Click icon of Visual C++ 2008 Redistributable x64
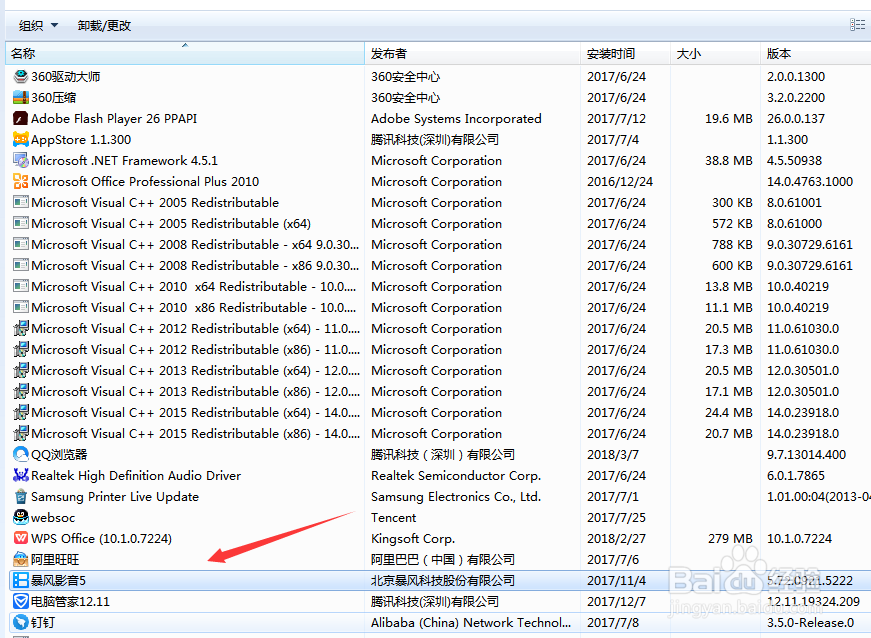871x638 pixels. click(21, 244)
